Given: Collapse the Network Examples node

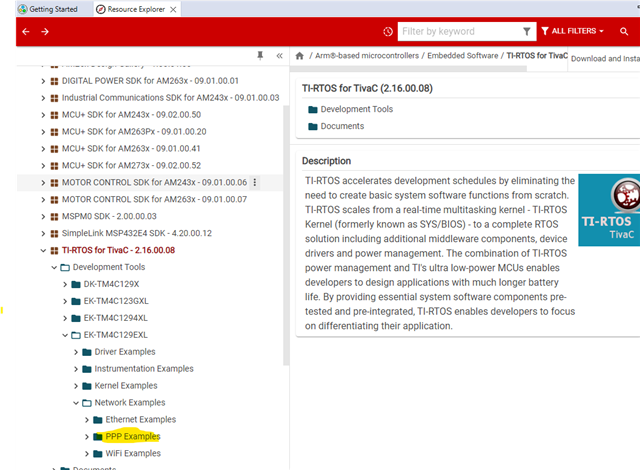Looking at the screenshot, I should click(x=76, y=403).
